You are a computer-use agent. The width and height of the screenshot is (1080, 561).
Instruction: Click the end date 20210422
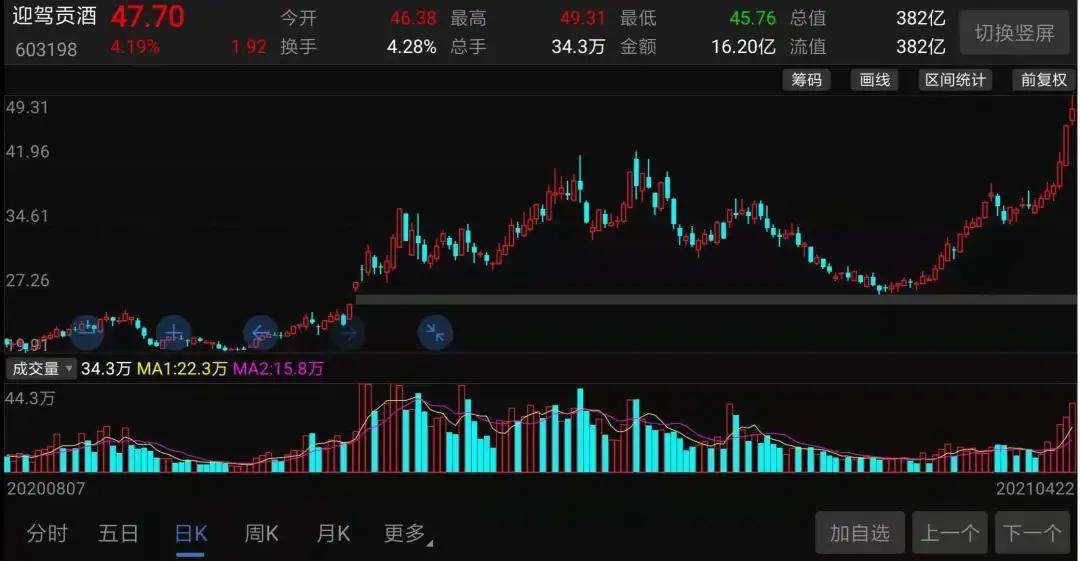(x=1035, y=489)
